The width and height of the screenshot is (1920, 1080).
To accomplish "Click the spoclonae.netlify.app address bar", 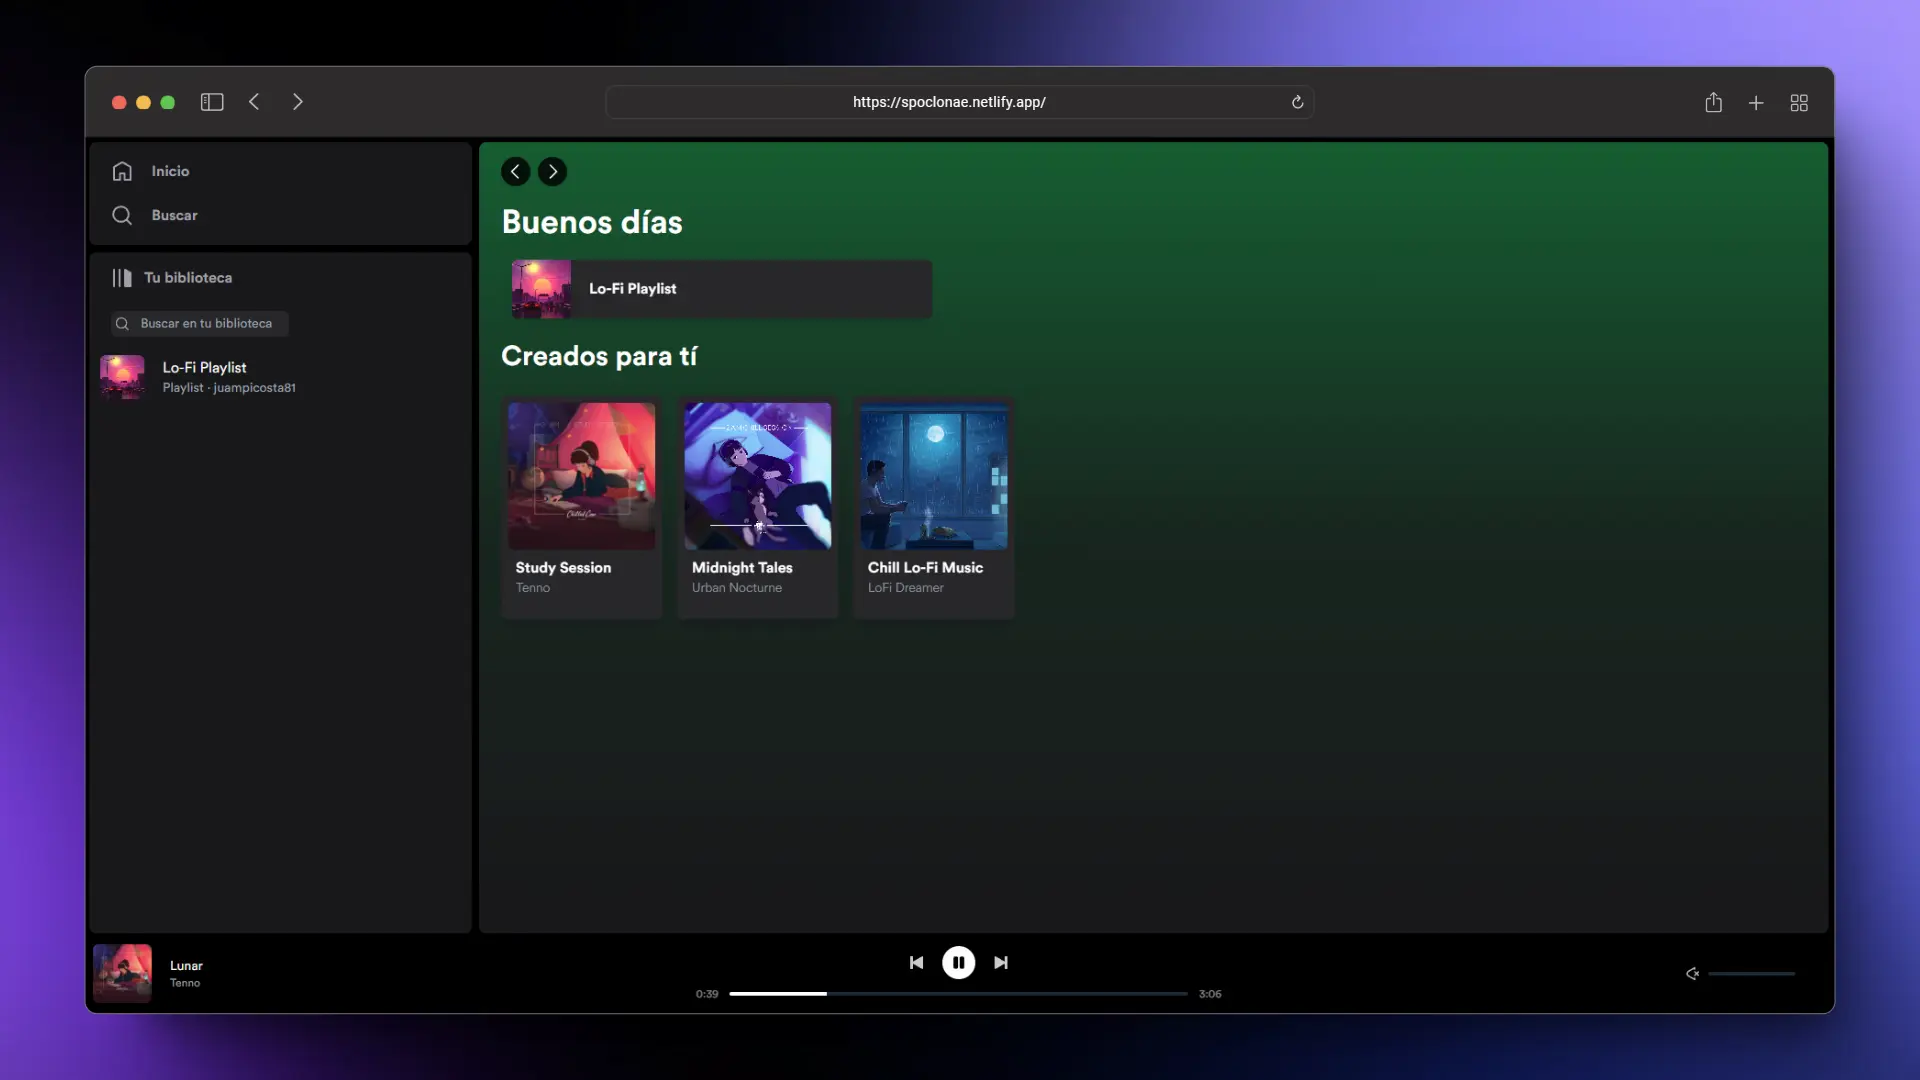I will coord(958,102).
